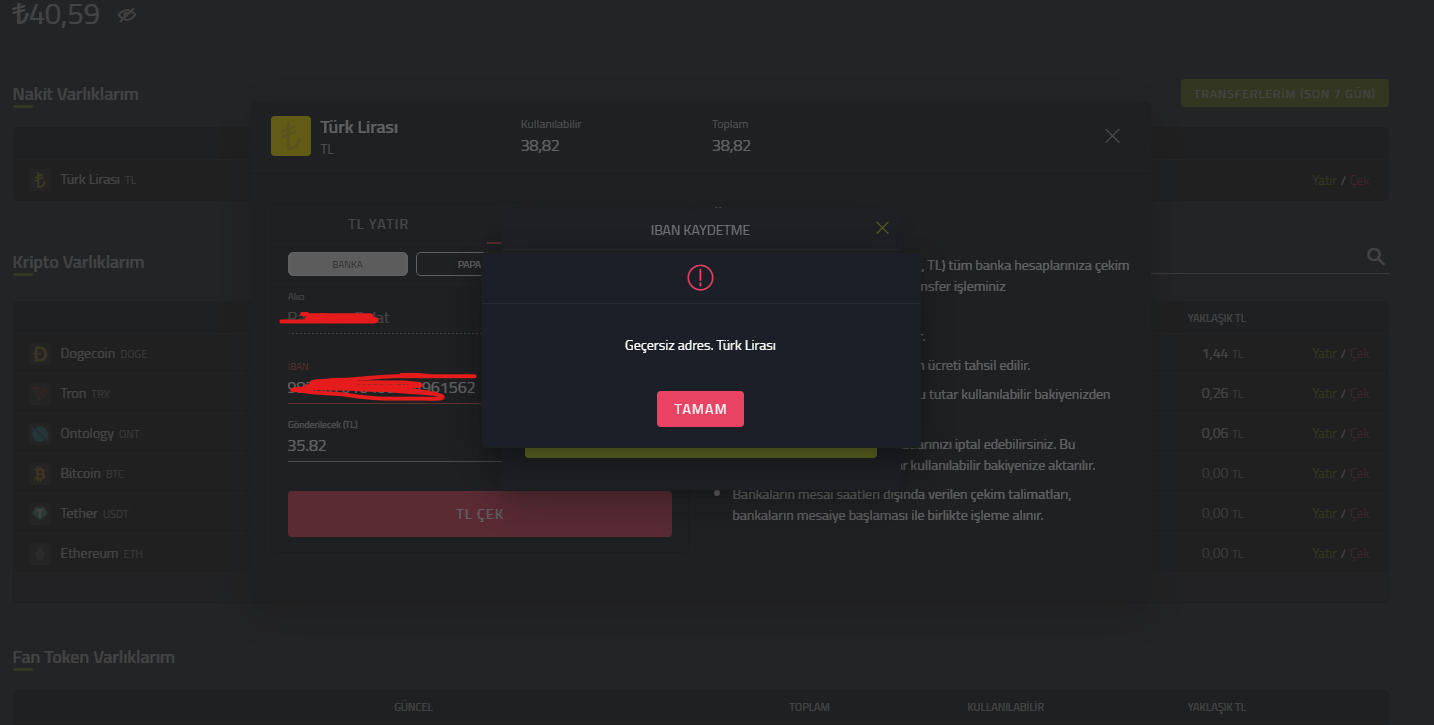Click the 0,00 TL value in the Bitcoin row
The image size is (1434, 725).
[x=1223, y=474]
